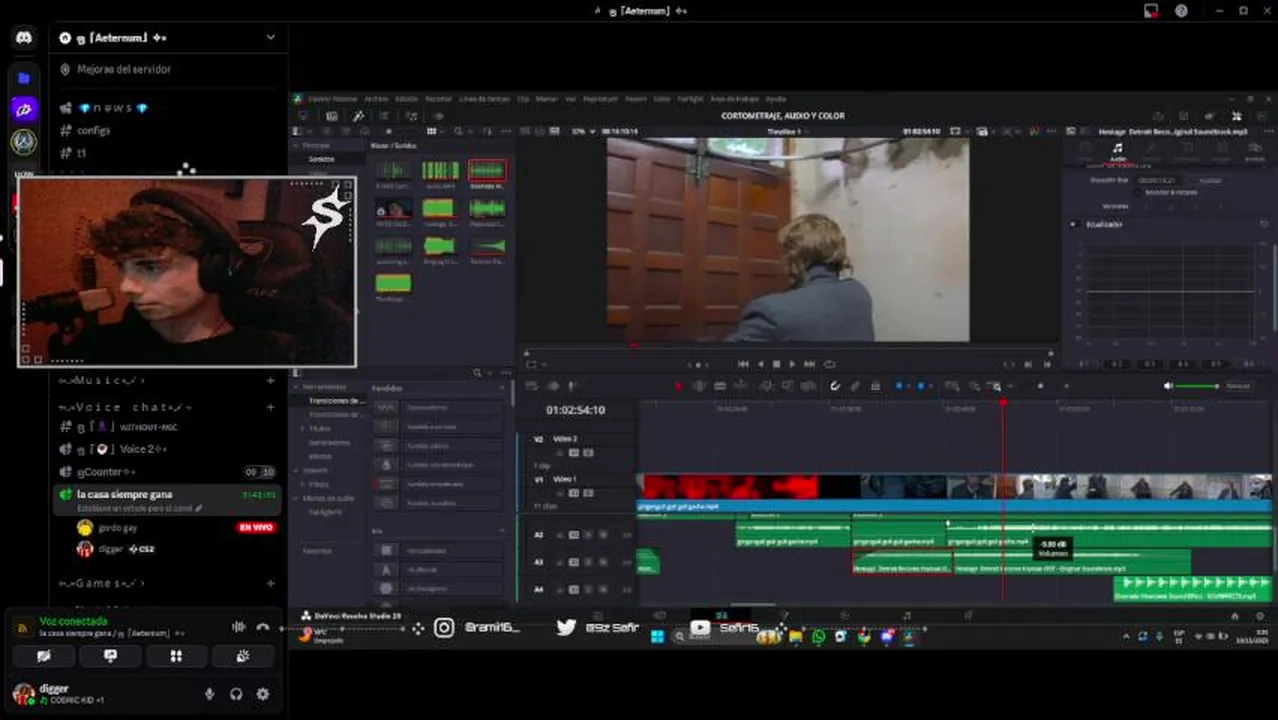Choose the Trim Edit mode tool
Image resolution: width=1278 pixels, height=720 pixels.
pyautogui.click(x=699, y=386)
